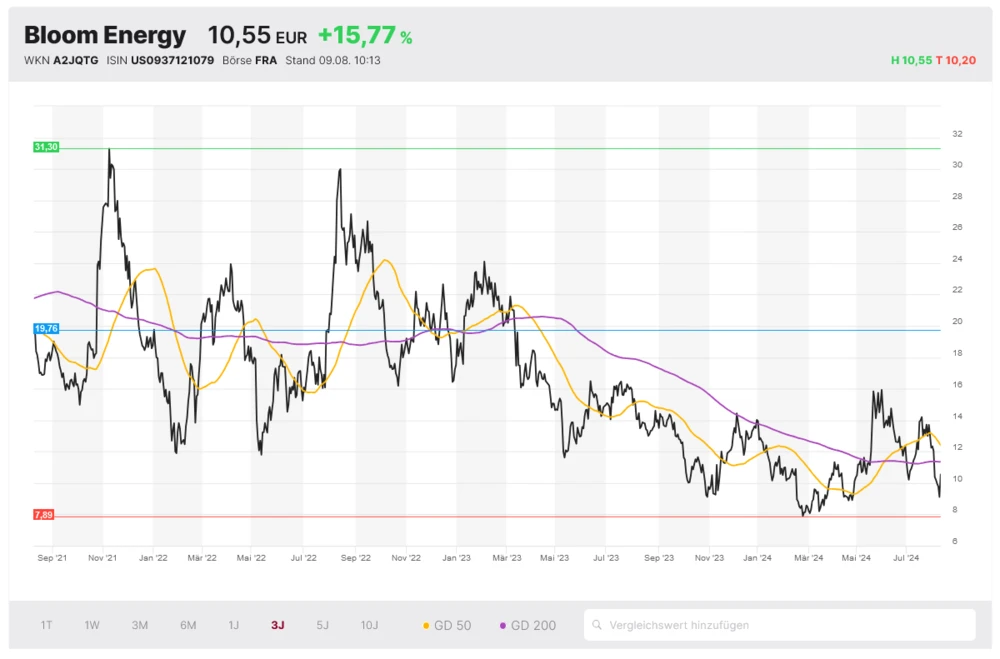Screen dimensions: 1000x659
Task: Click the blue 19,76 level marker
Action: pyautogui.click(x=46, y=329)
